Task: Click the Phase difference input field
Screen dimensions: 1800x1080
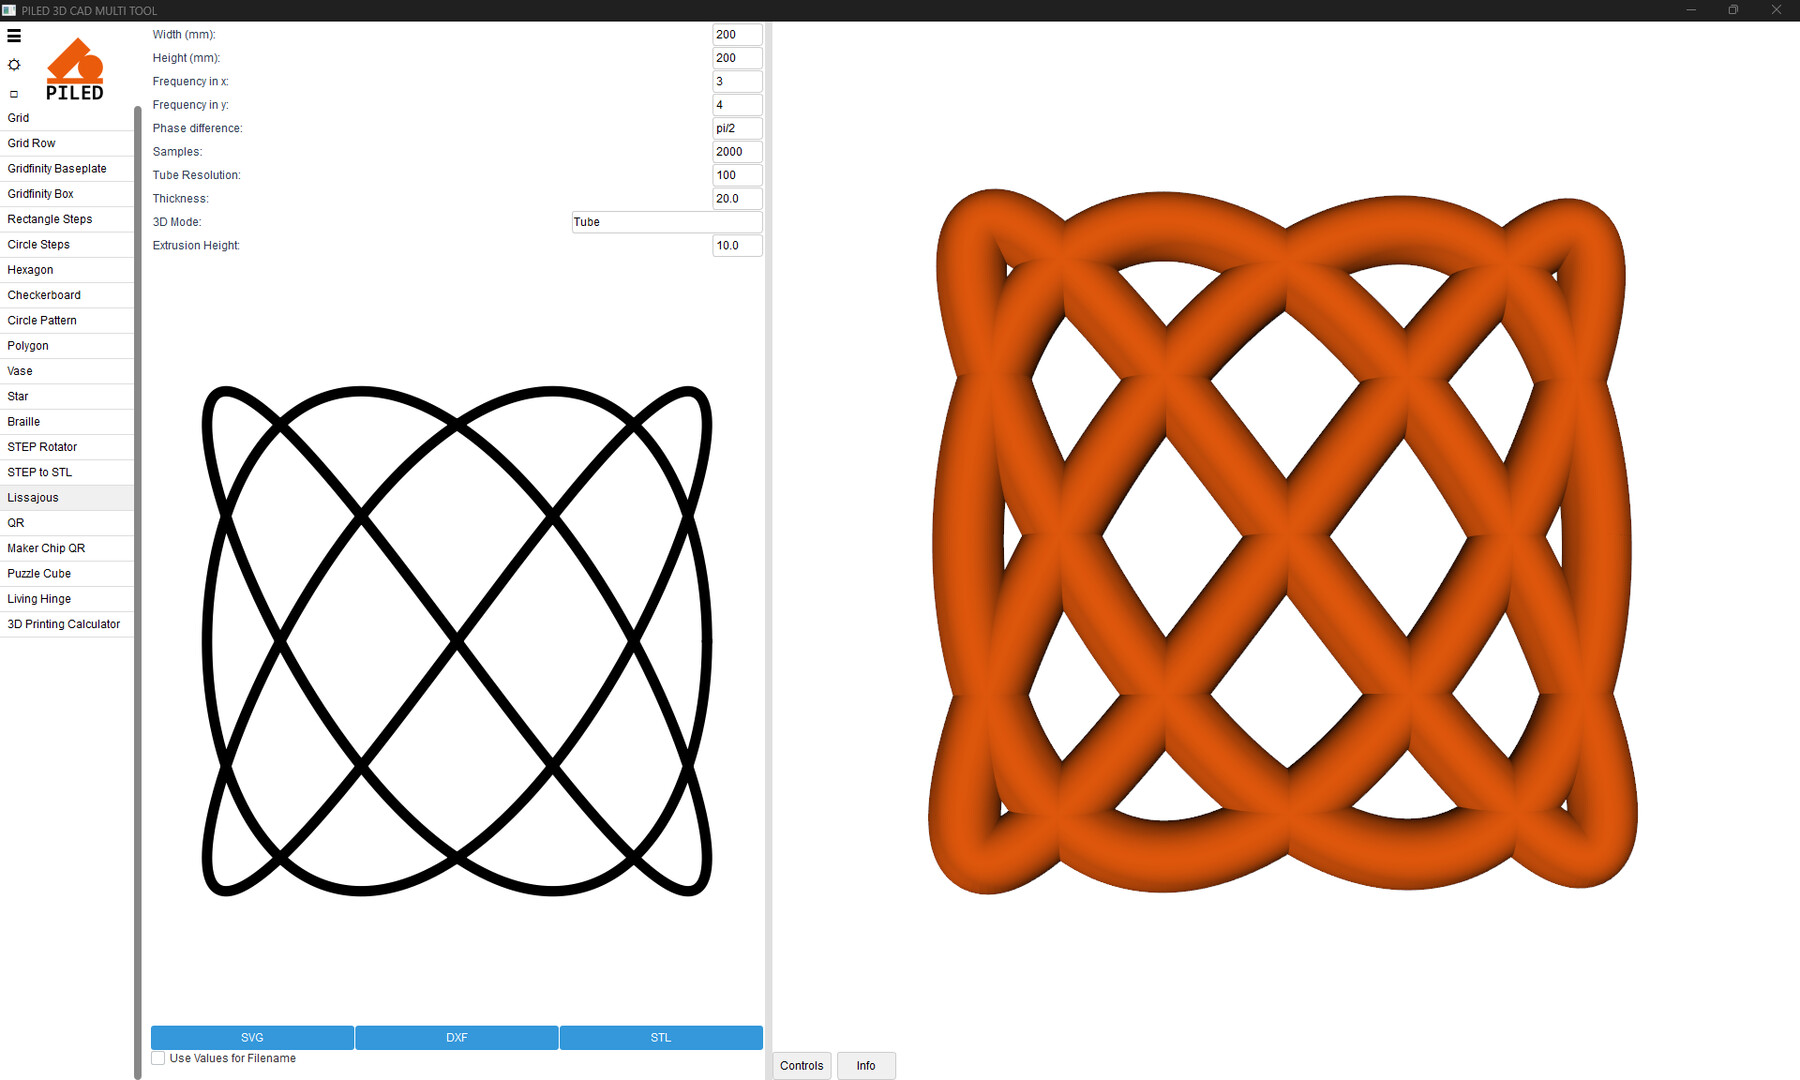Action: pyautogui.click(x=737, y=128)
